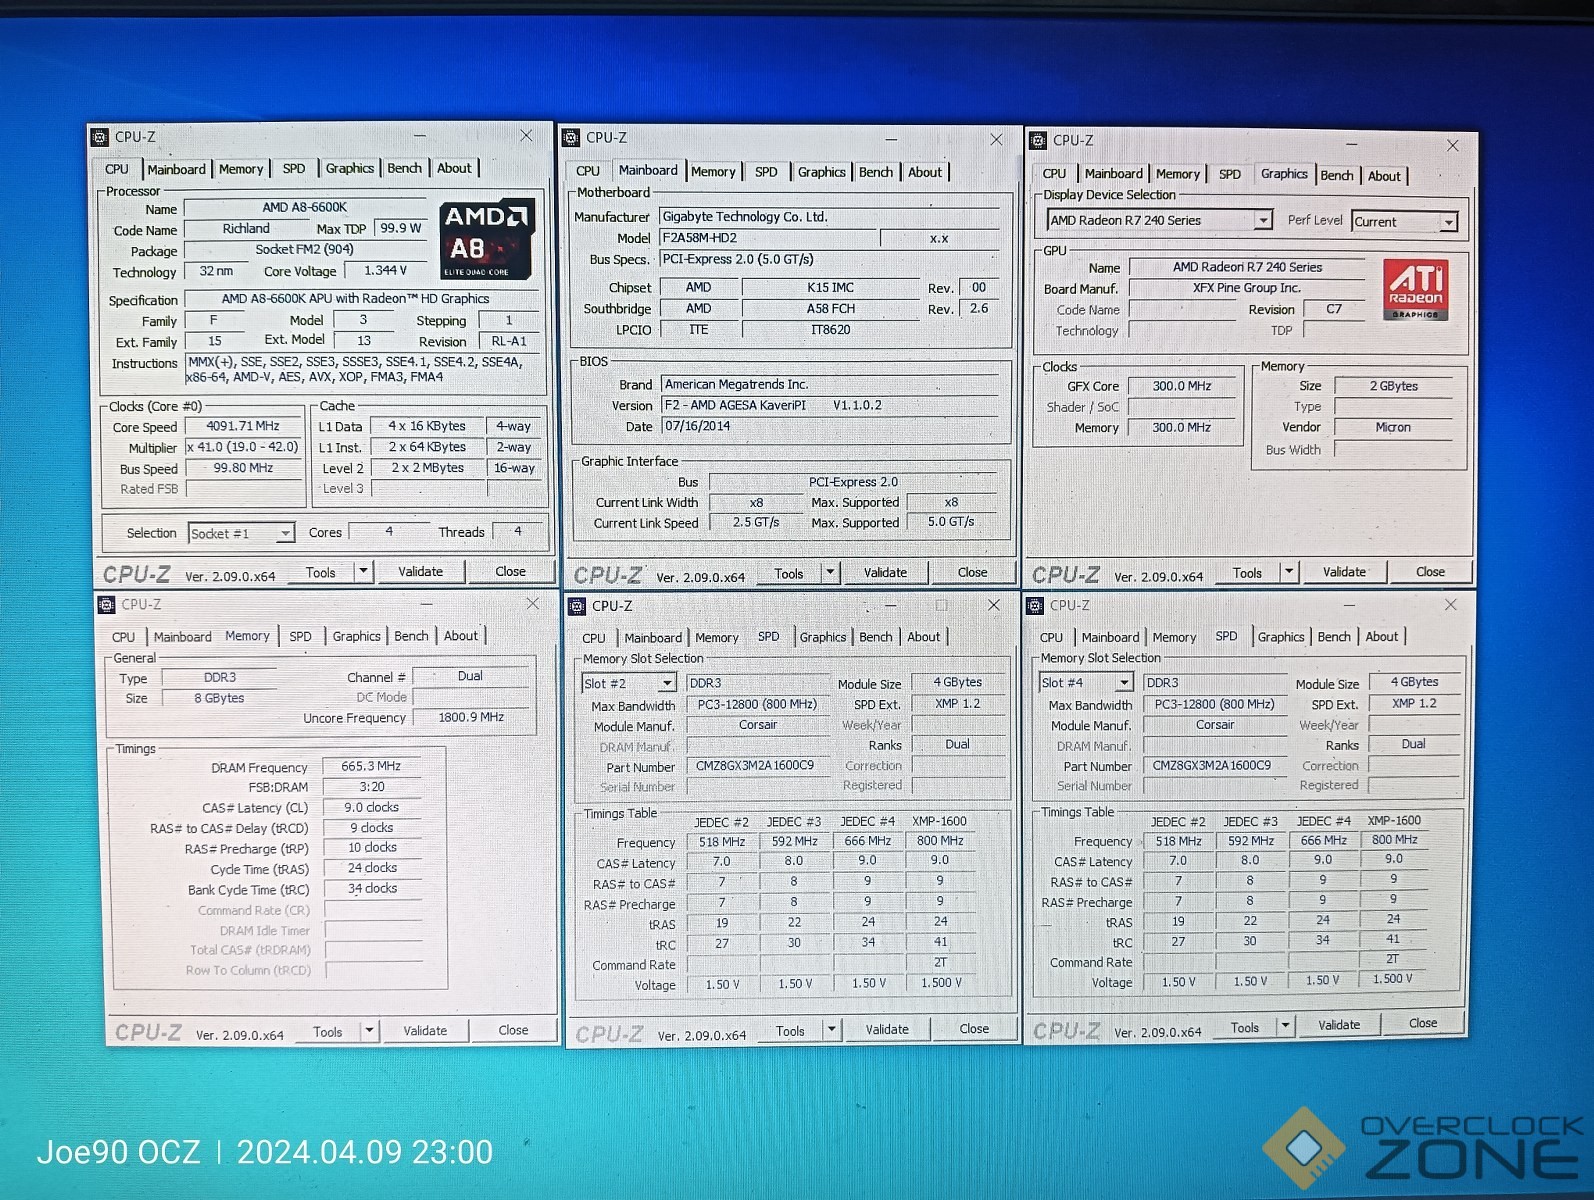Open the Bench tab in the Slot #4 window
The image size is (1594, 1200).
1334,637
